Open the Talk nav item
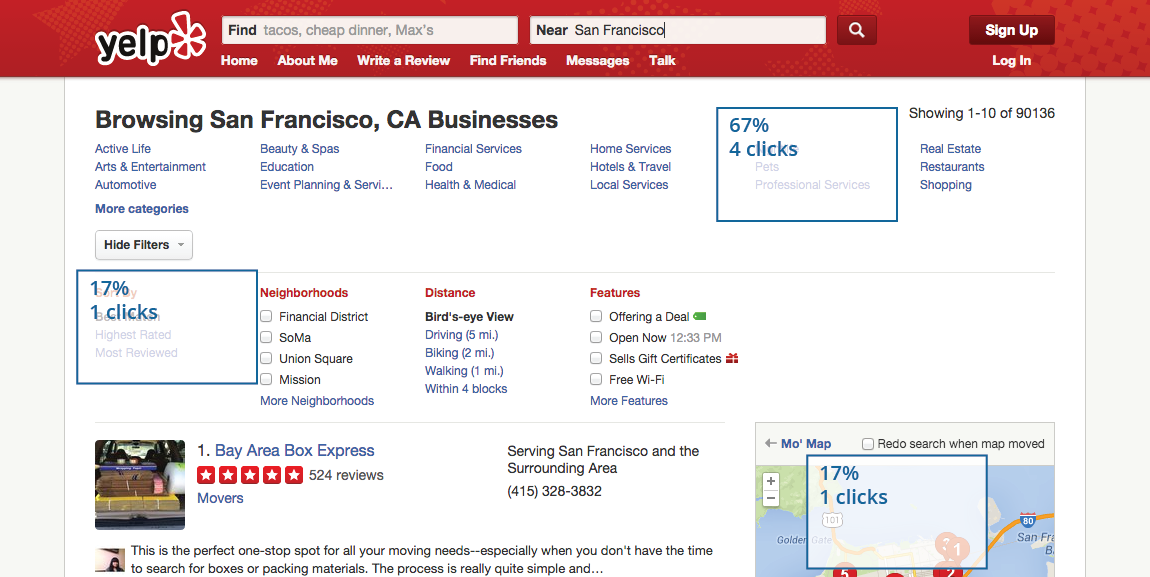 [662, 60]
